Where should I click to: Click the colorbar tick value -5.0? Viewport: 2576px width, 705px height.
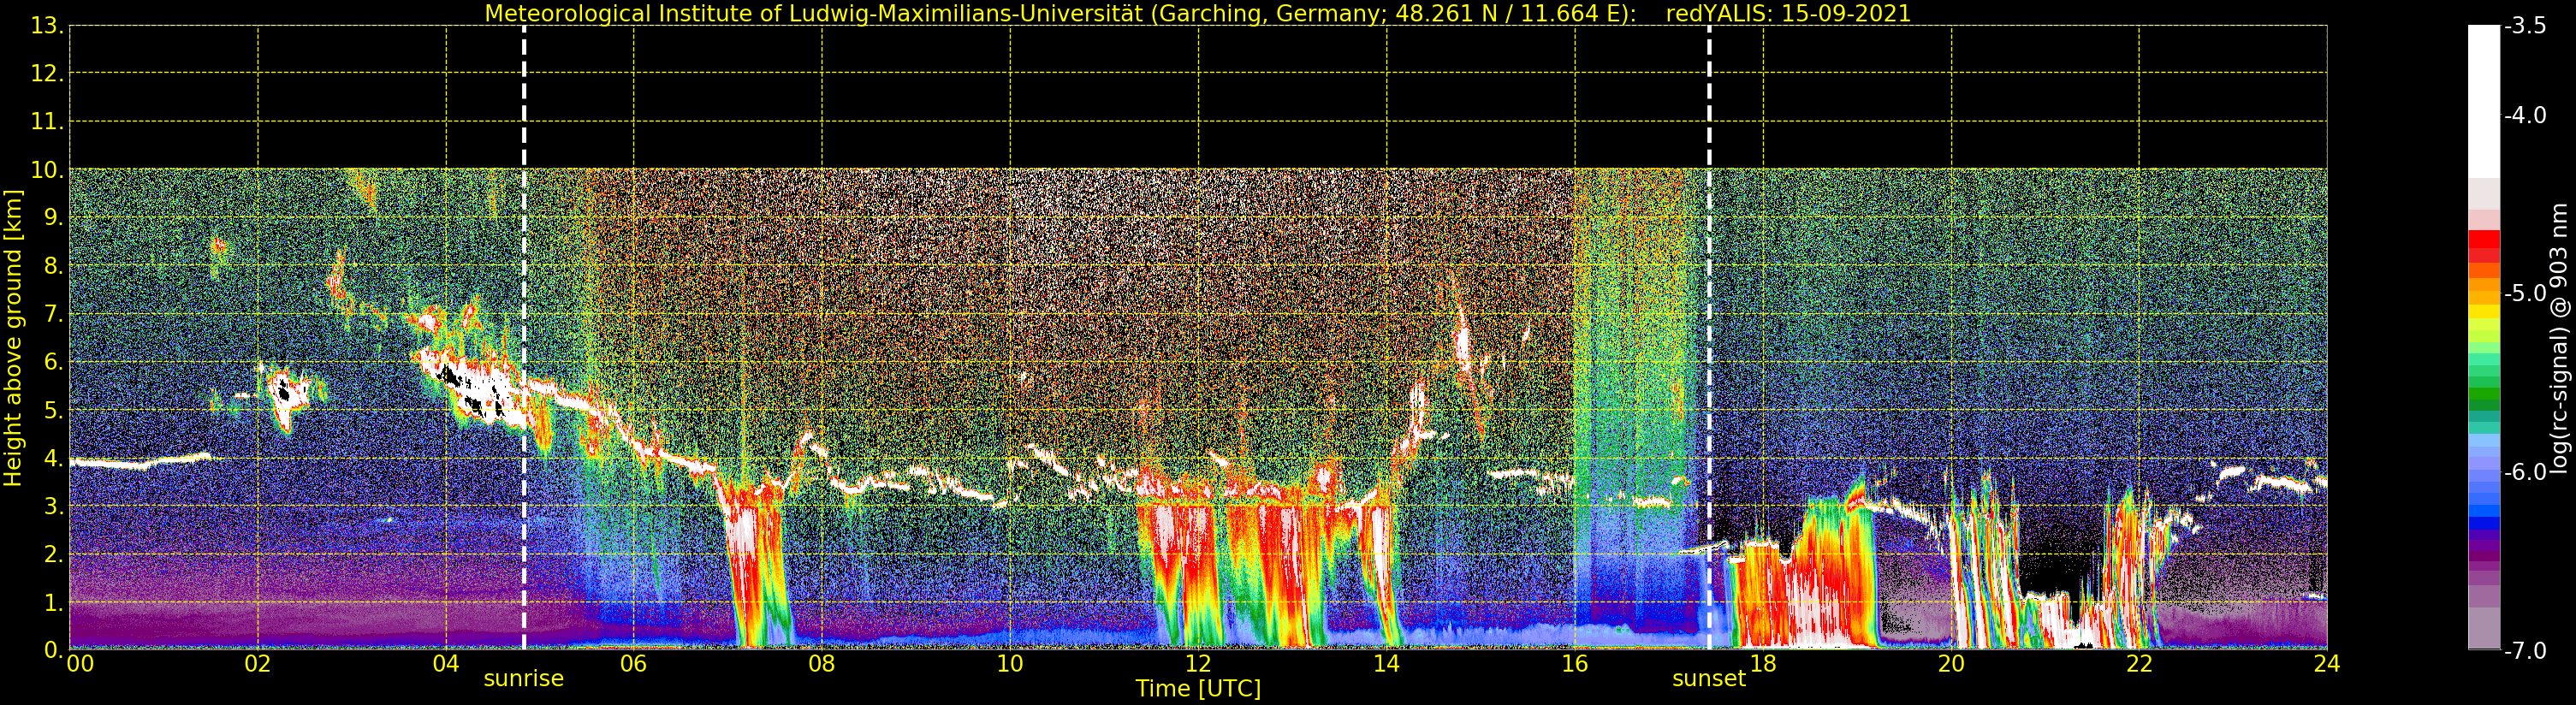pyautogui.click(x=2525, y=293)
